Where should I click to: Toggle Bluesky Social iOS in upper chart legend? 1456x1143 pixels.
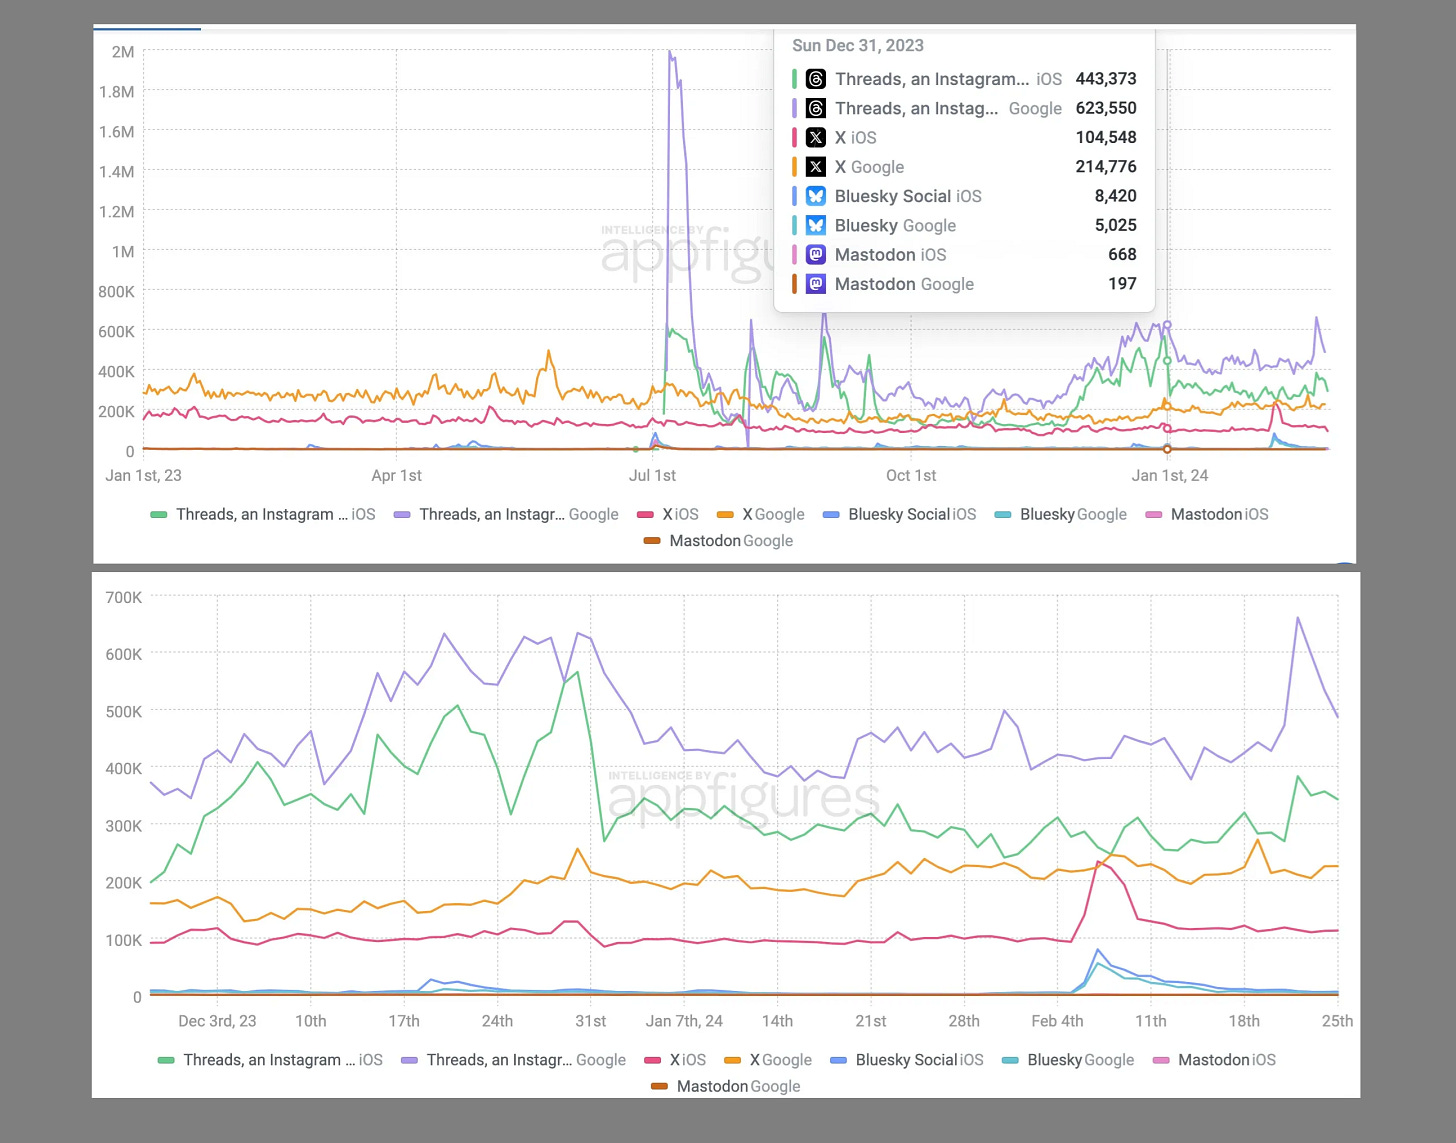899,514
